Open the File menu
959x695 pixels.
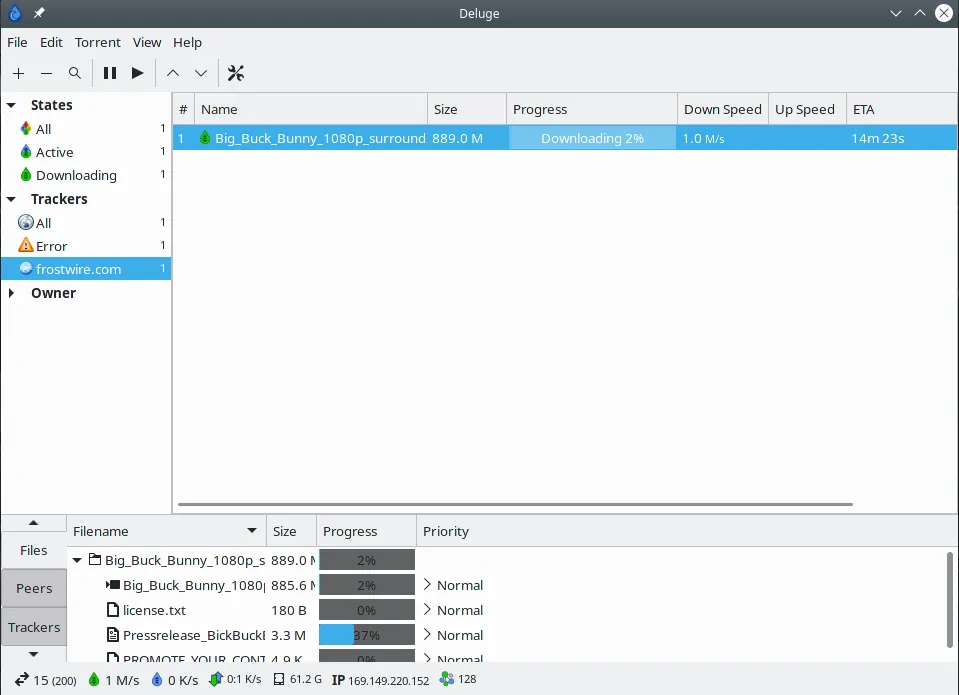coord(17,42)
